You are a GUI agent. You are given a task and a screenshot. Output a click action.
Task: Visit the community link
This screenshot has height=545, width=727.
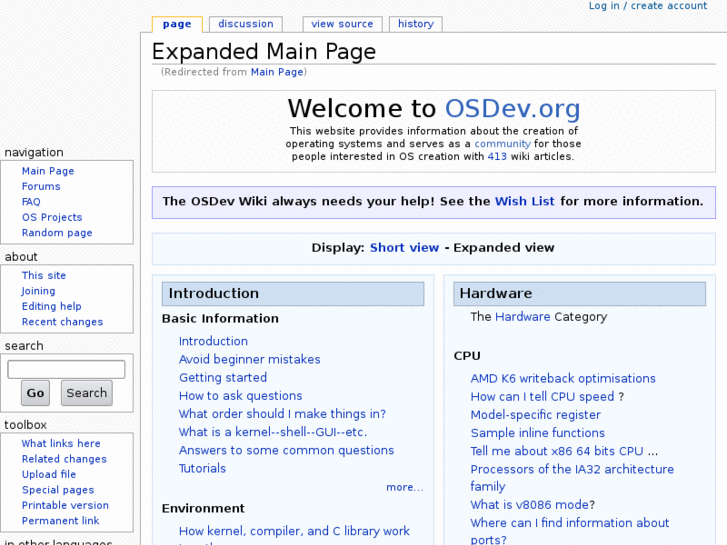502,144
